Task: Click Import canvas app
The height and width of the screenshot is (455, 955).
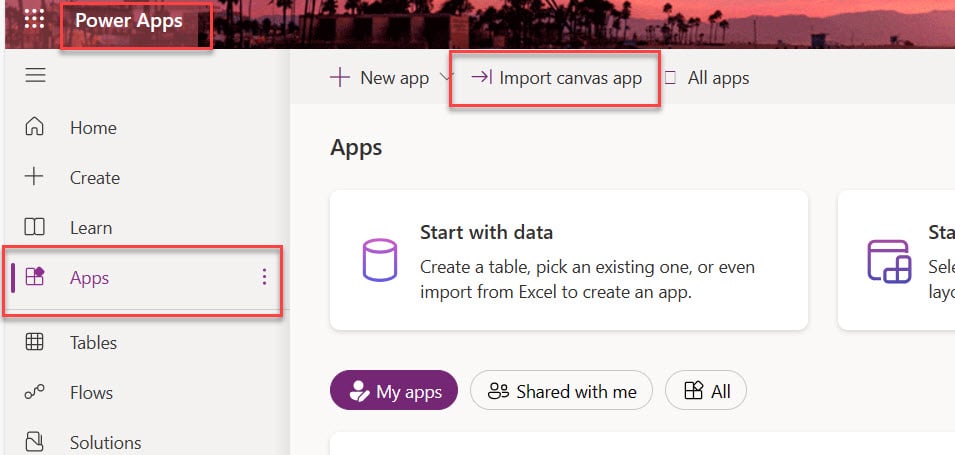Action: [x=556, y=78]
